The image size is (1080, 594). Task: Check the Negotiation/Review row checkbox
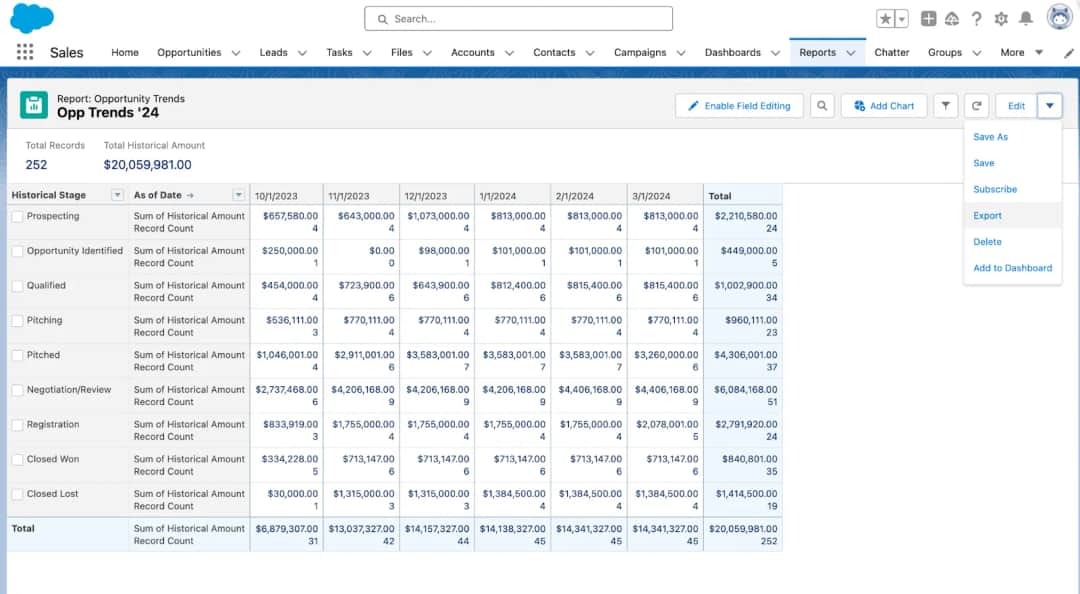pos(17,390)
